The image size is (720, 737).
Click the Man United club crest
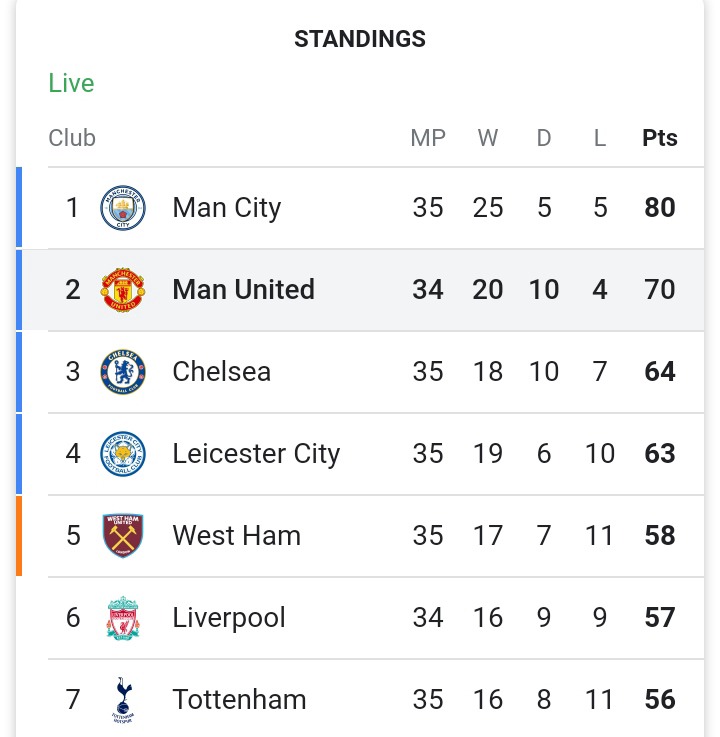(x=123, y=290)
